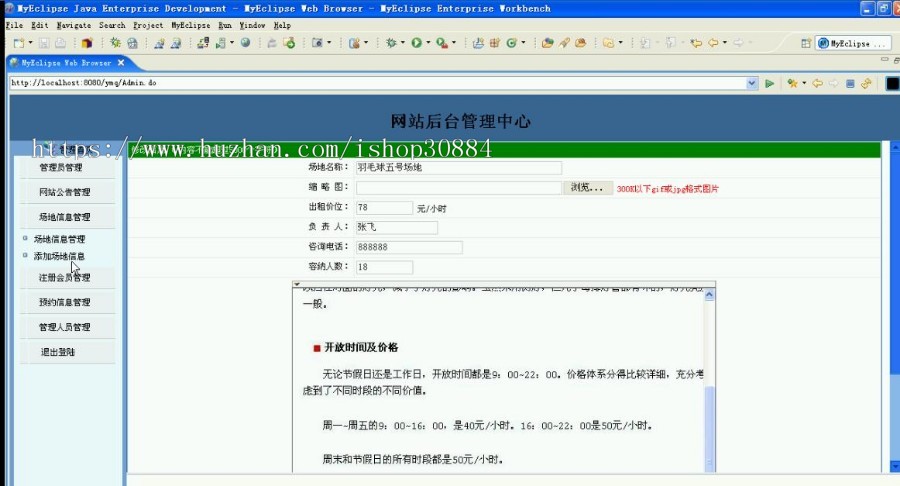Image resolution: width=900 pixels, height=486 pixels.
Task: Click the 场地名称 input field
Action: pyautogui.click(x=459, y=168)
